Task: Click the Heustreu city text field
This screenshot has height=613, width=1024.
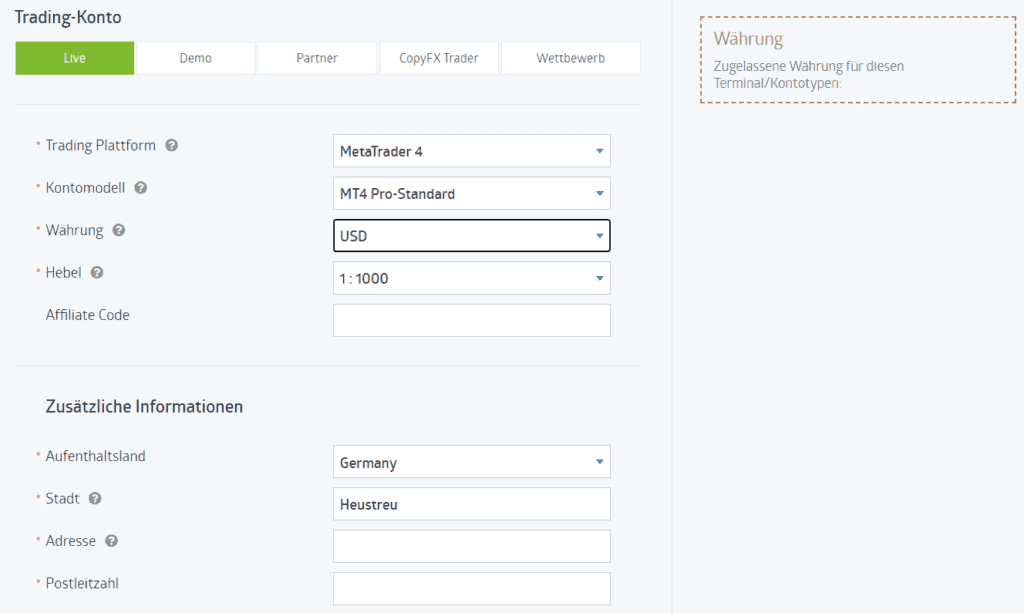Action: 471,504
